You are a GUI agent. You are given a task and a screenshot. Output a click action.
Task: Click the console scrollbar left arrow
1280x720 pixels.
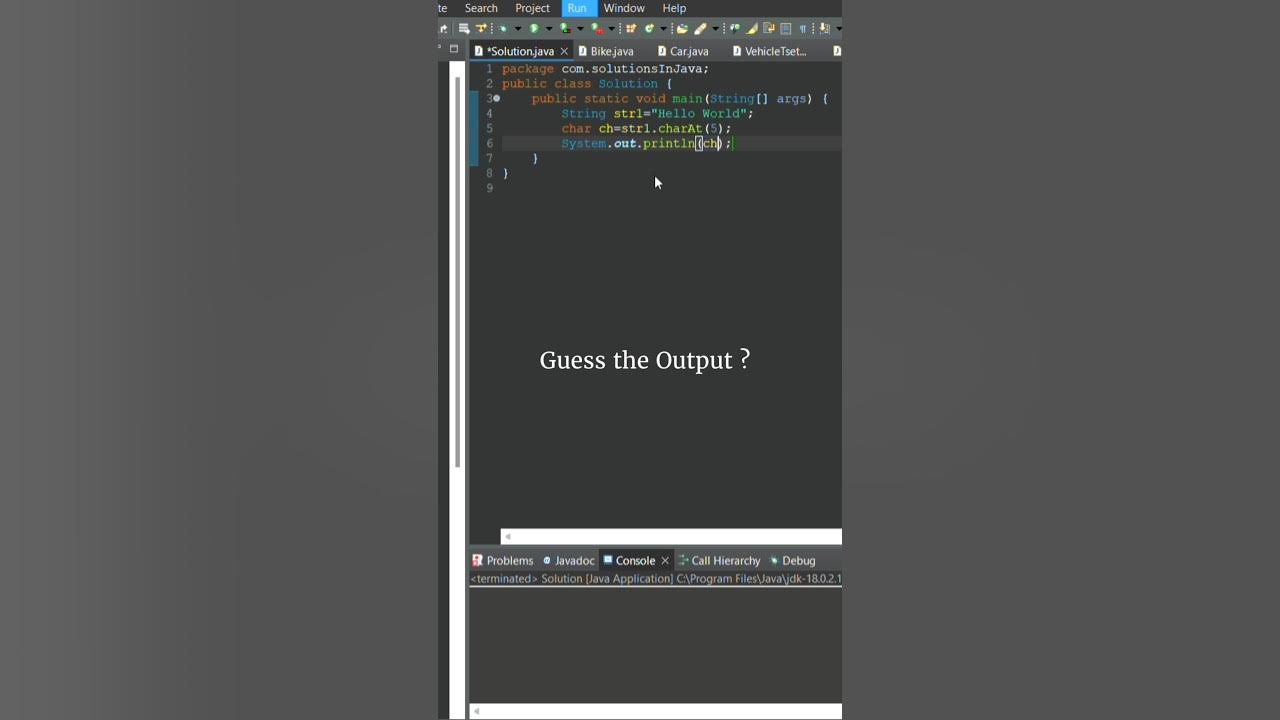point(476,711)
